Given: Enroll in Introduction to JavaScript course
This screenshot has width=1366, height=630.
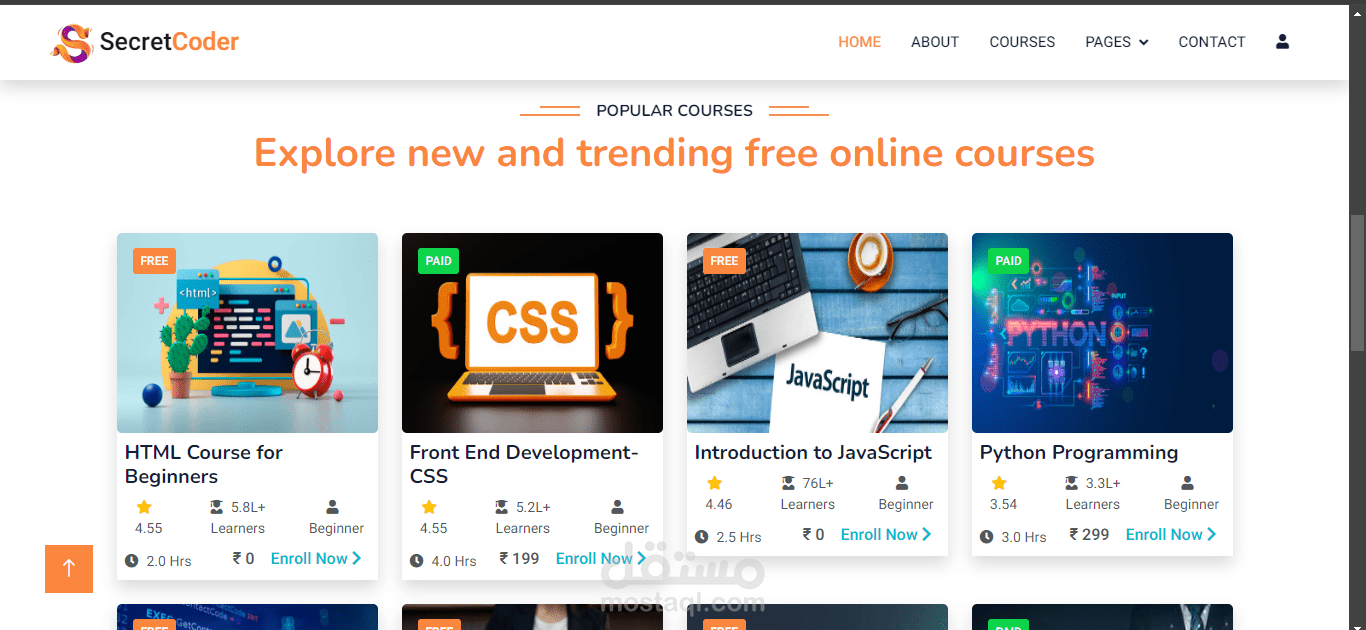Looking at the screenshot, I should [886, 535].
